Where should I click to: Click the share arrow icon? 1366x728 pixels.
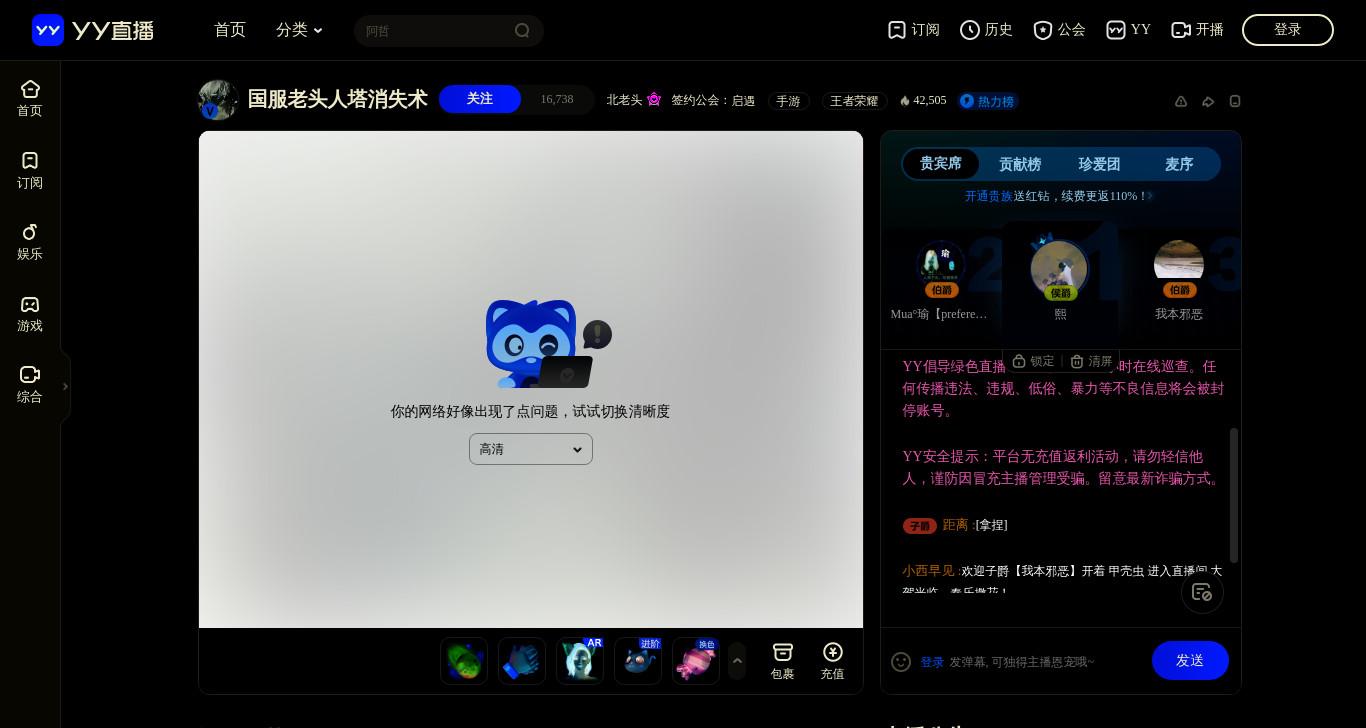(x=1208, y=101)
